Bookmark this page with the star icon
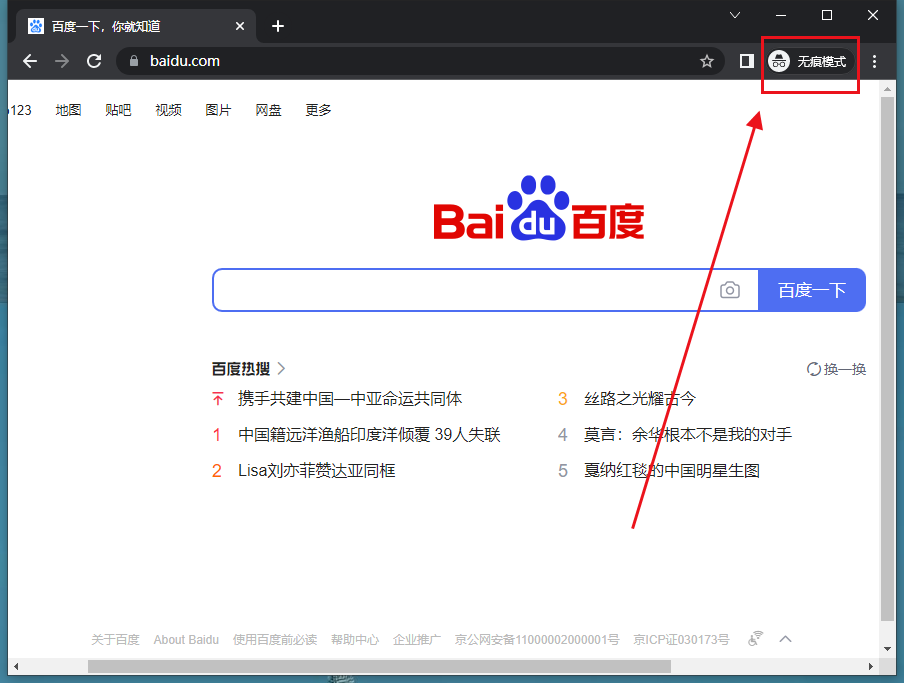904x683 pixels. (707, 61)
